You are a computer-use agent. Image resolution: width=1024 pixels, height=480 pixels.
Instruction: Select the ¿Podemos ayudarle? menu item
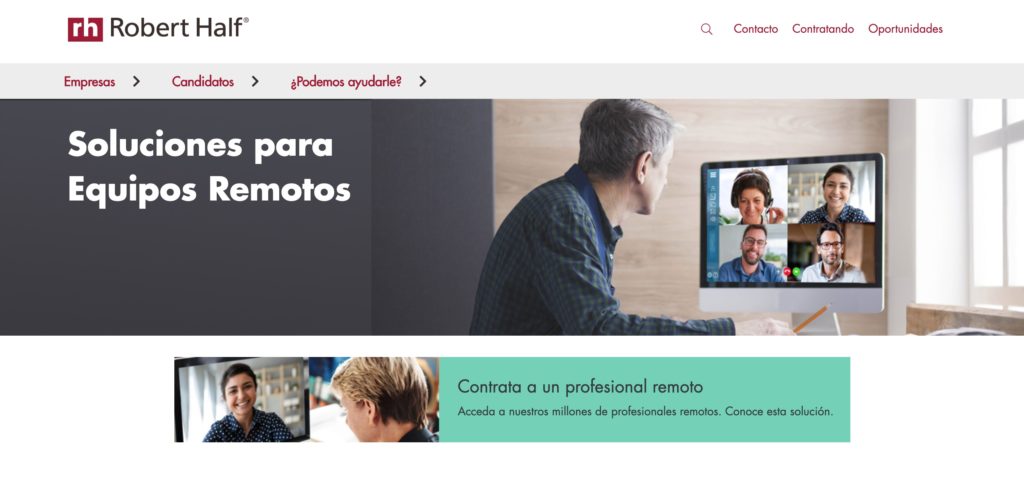(x=346, y=82)
